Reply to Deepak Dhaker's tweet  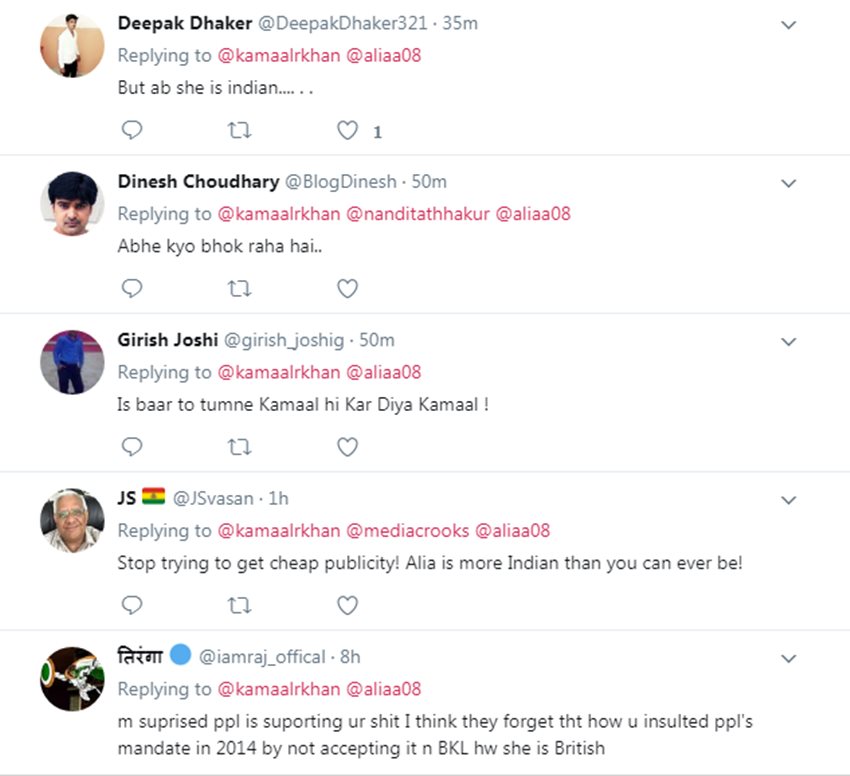[132, 130]
